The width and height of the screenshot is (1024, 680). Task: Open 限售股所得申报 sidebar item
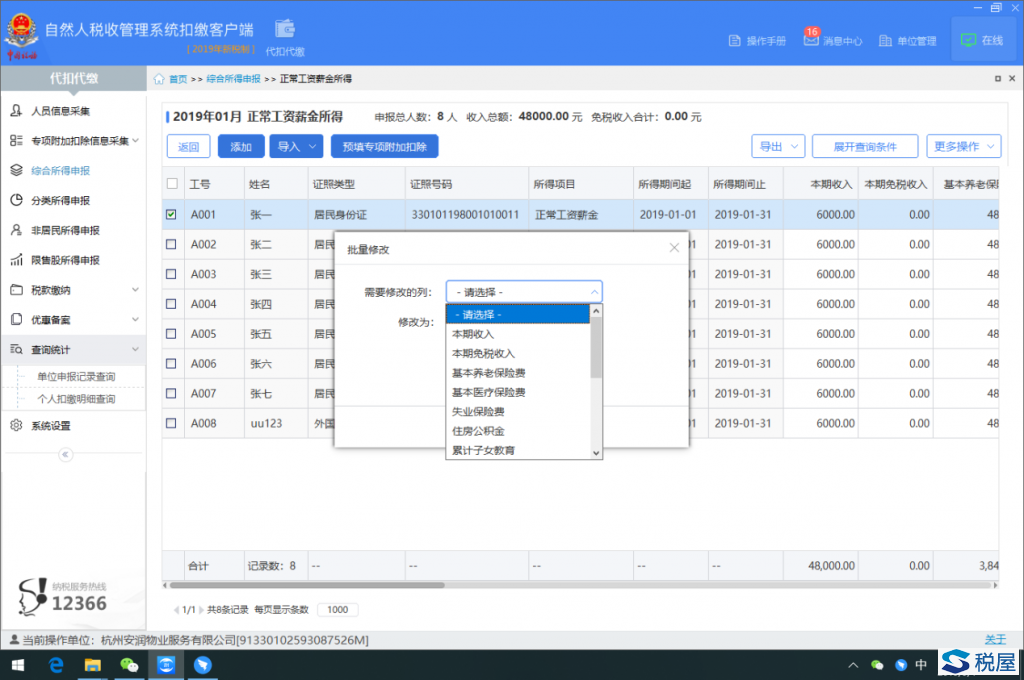click(65, 260)
